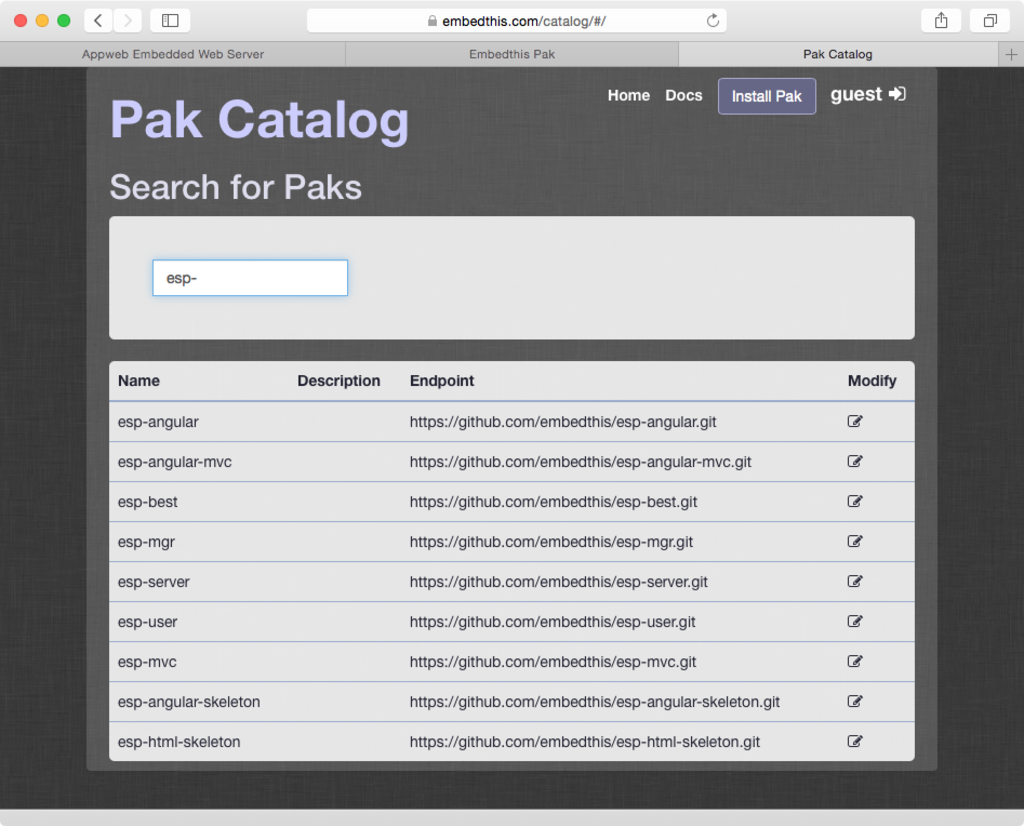Click the back navigation arrow

(96, 19)
